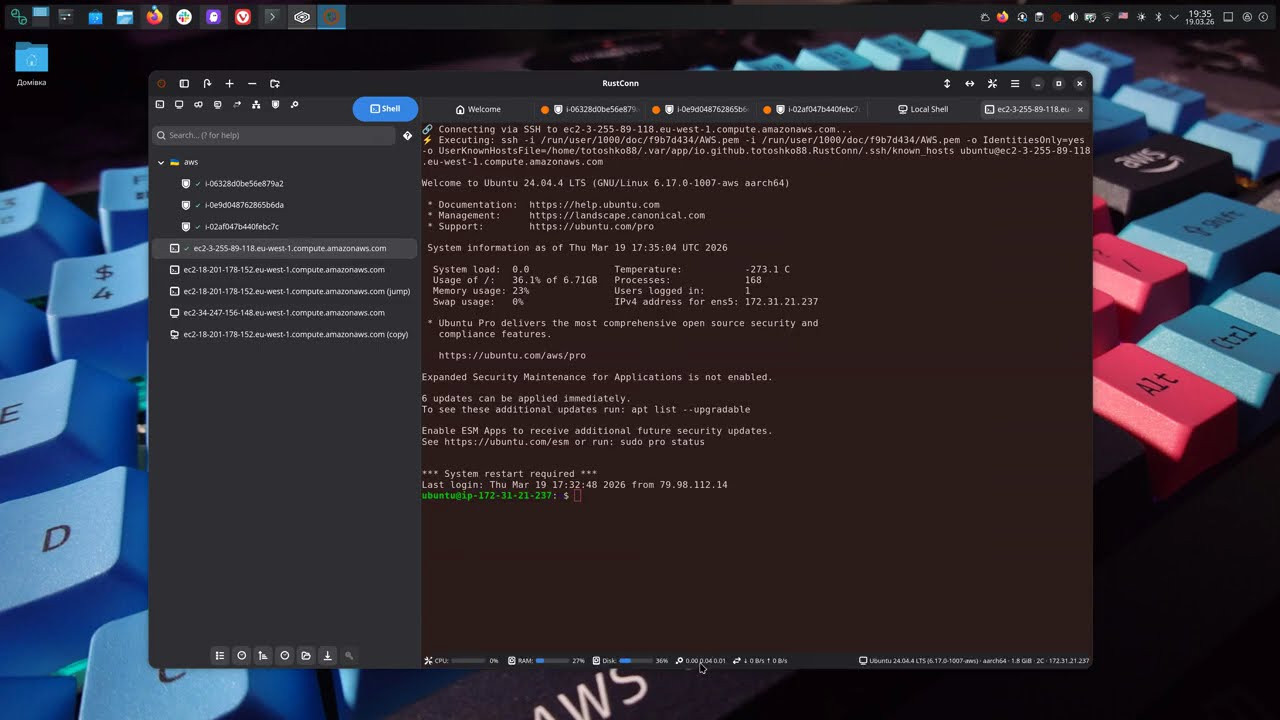Click the key filter icon above search

[x=294, y=105]
